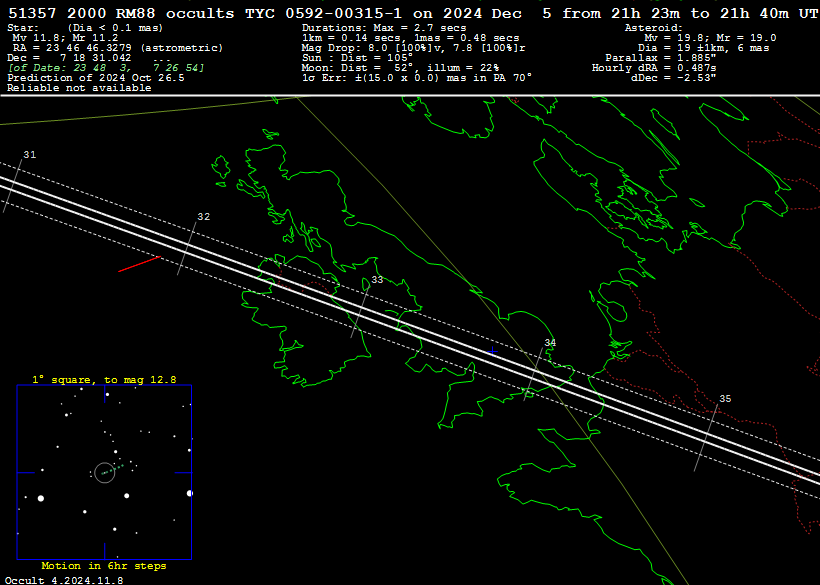Click 'Prediction of 2024 Oct 26.5' text
Screen dimensions: 820x585
(x=95, y=77)
